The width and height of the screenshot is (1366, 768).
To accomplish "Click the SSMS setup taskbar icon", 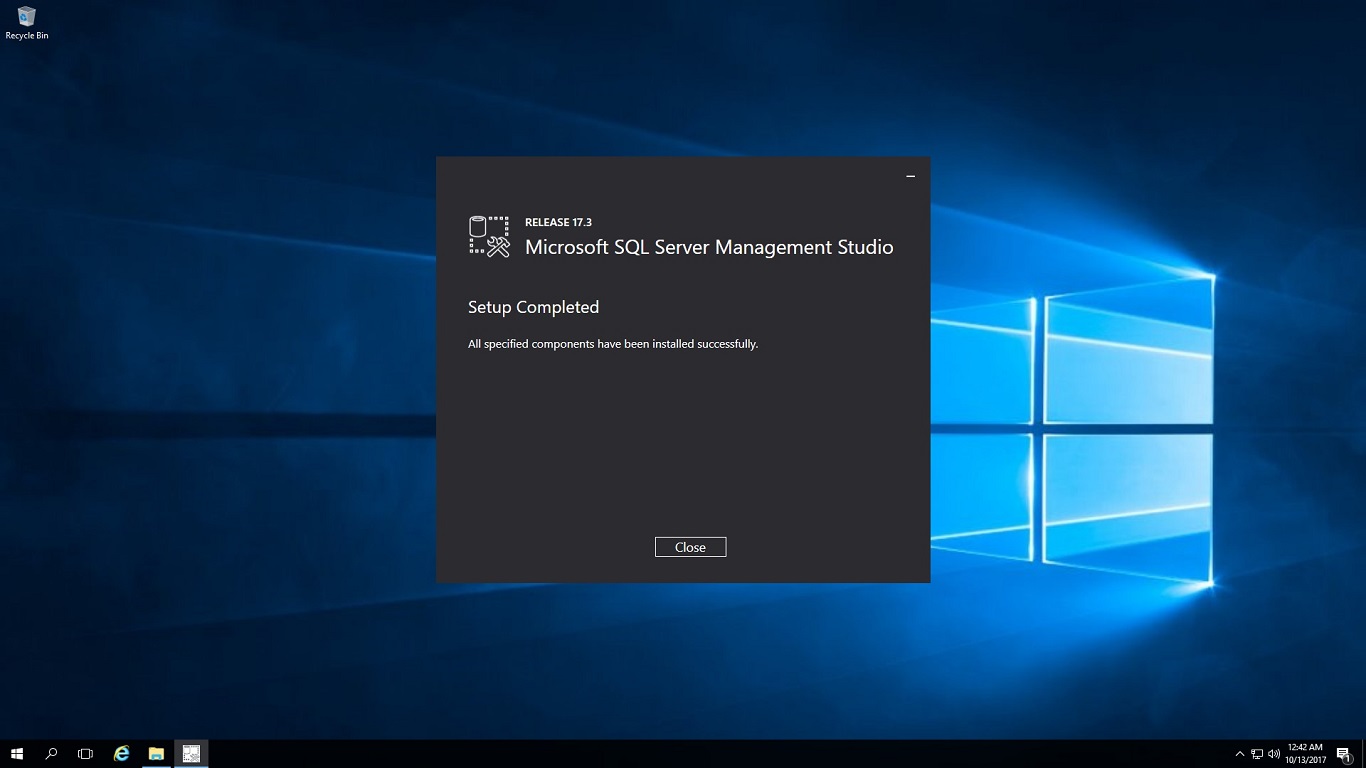I will (191, 753).
